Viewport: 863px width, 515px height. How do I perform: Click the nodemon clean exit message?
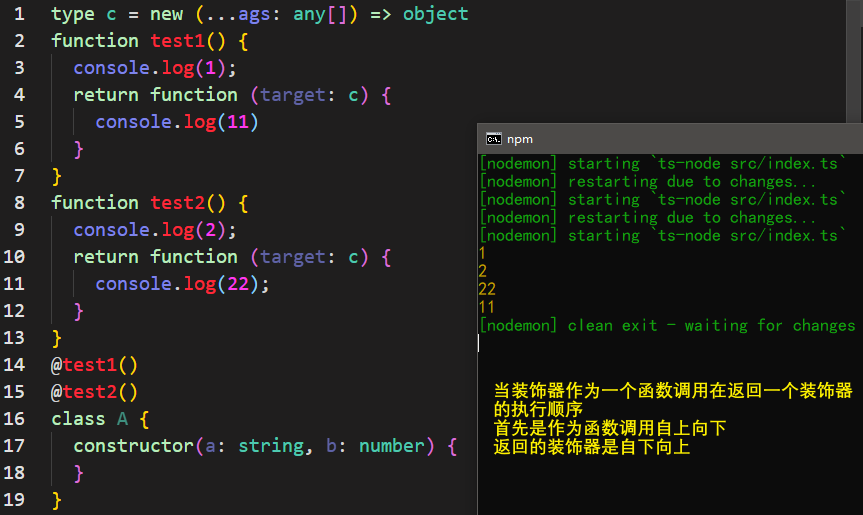tap(667, 325)
